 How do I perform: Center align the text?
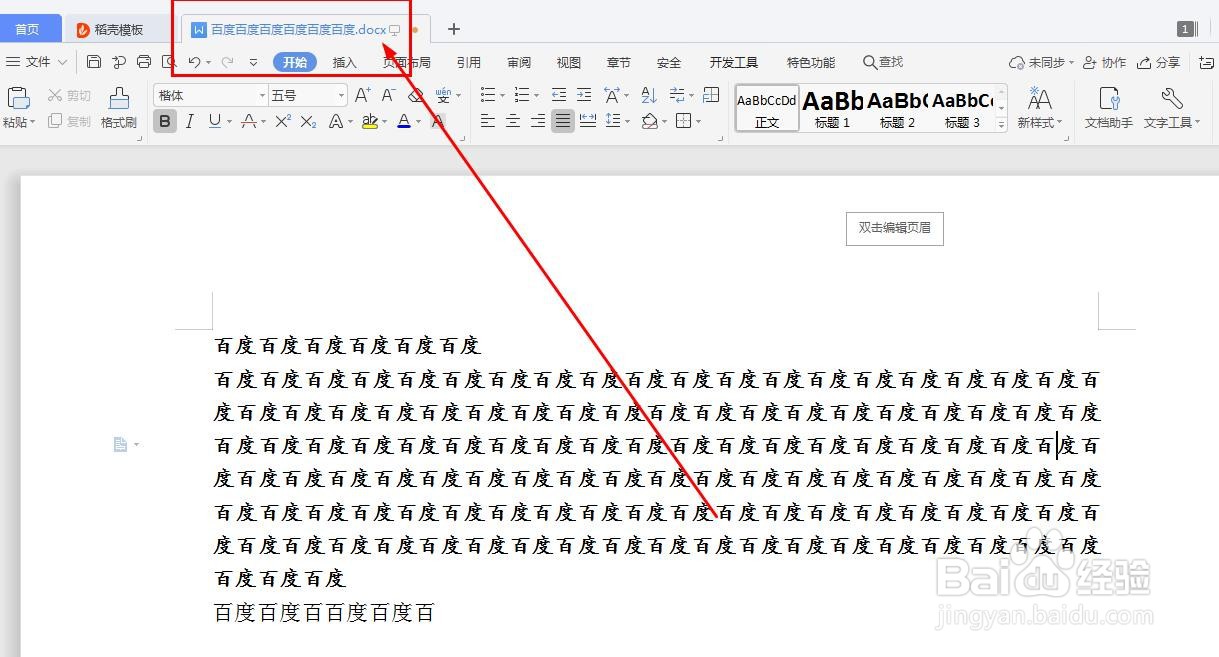click(513, 121)
